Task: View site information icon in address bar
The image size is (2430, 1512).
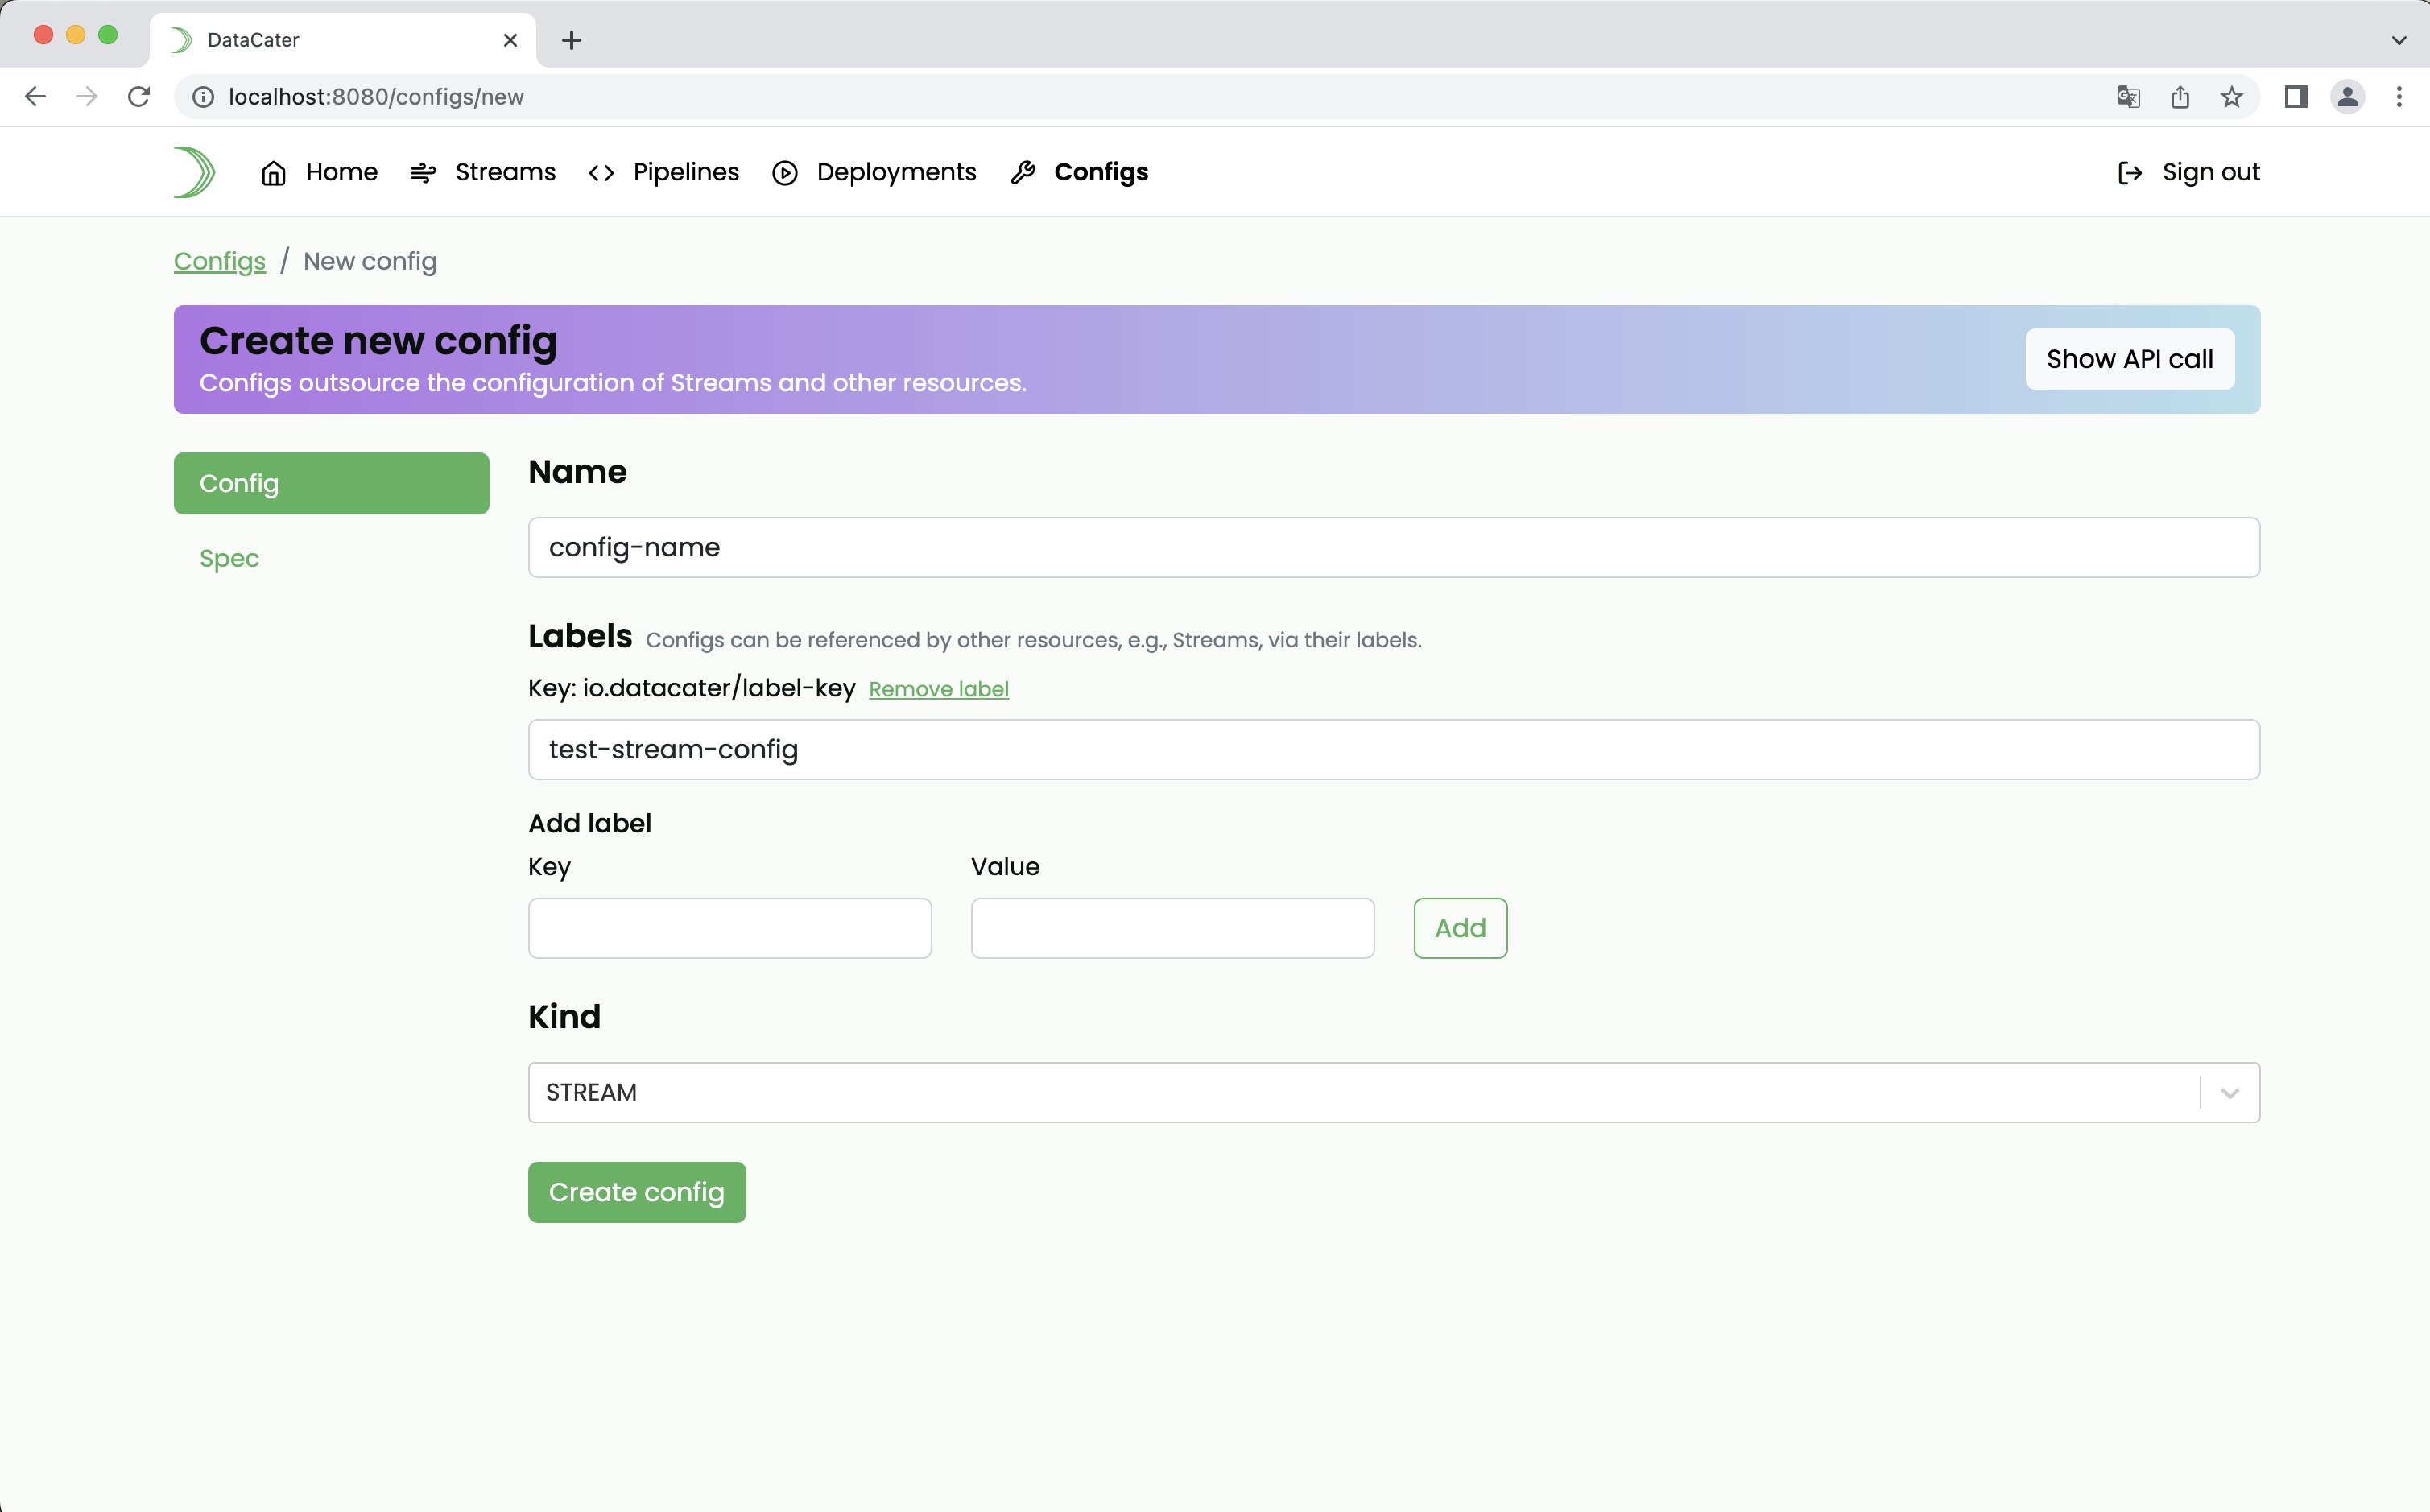Action: (x=203, y=97)
